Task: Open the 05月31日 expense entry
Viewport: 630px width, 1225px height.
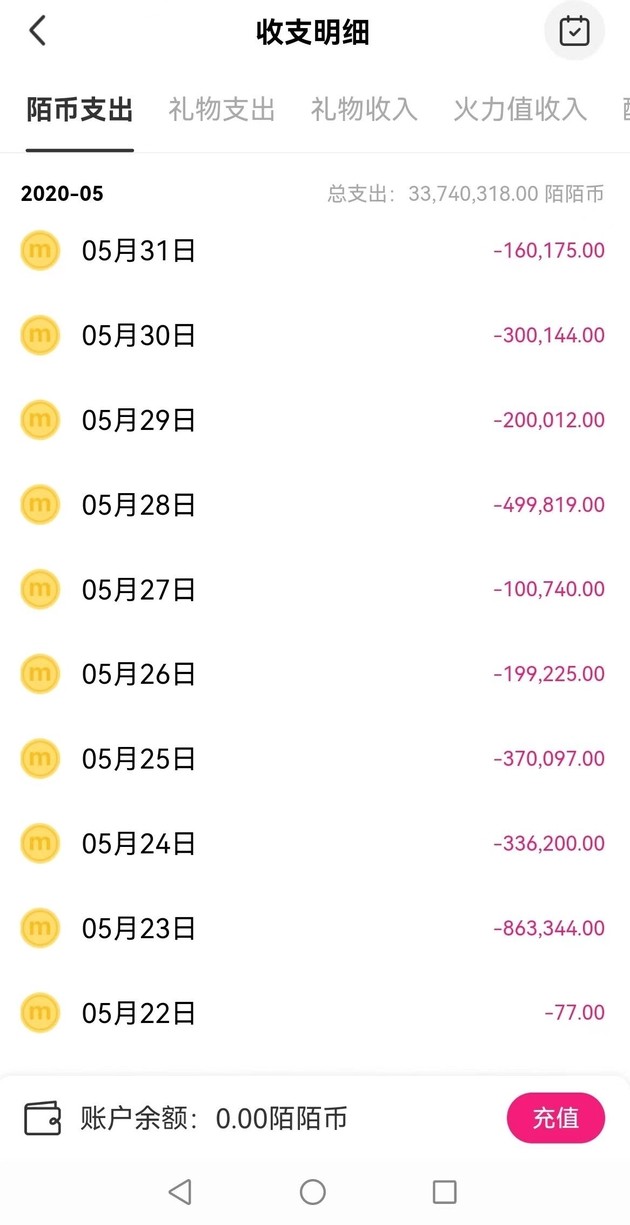Action: [315, 250]
